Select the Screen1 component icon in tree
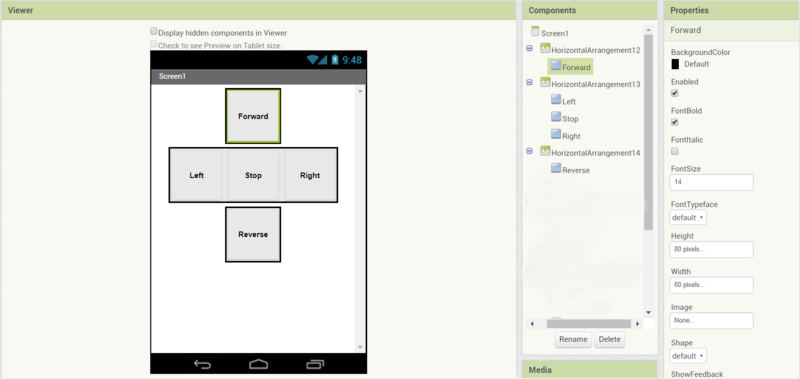 (x=535, y=32)
